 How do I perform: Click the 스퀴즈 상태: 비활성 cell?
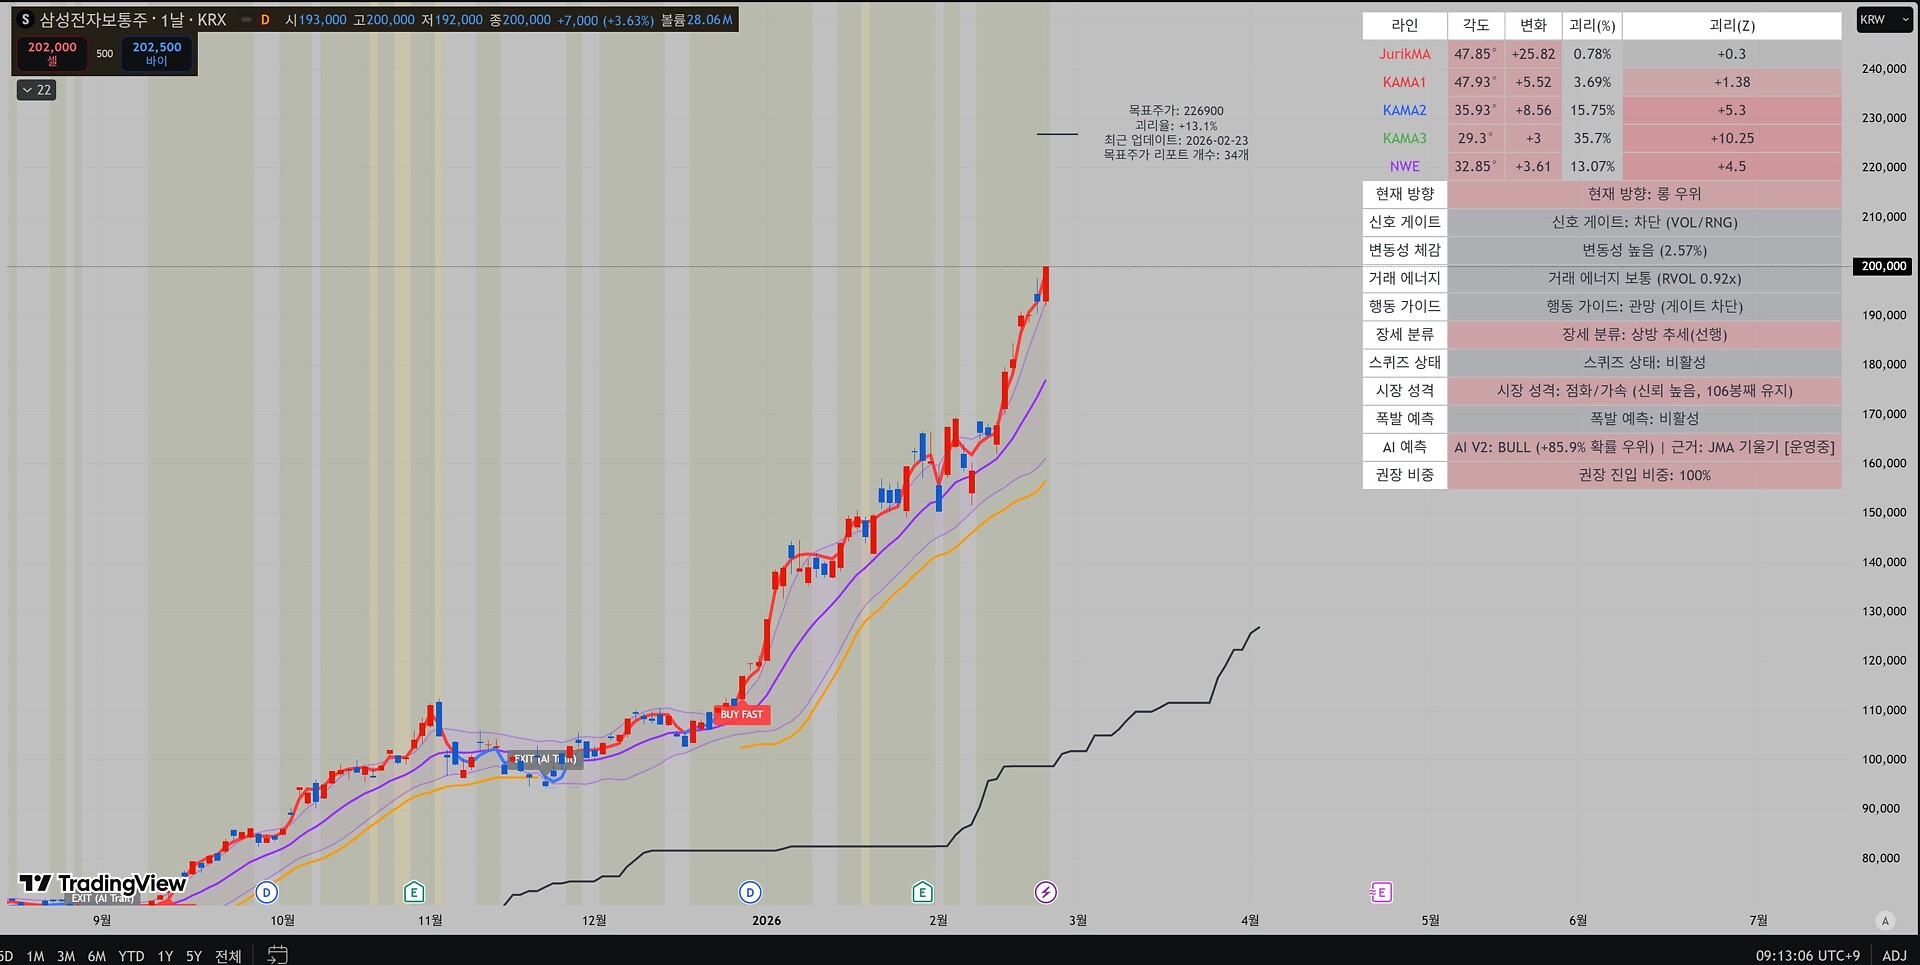point(1644,362)
